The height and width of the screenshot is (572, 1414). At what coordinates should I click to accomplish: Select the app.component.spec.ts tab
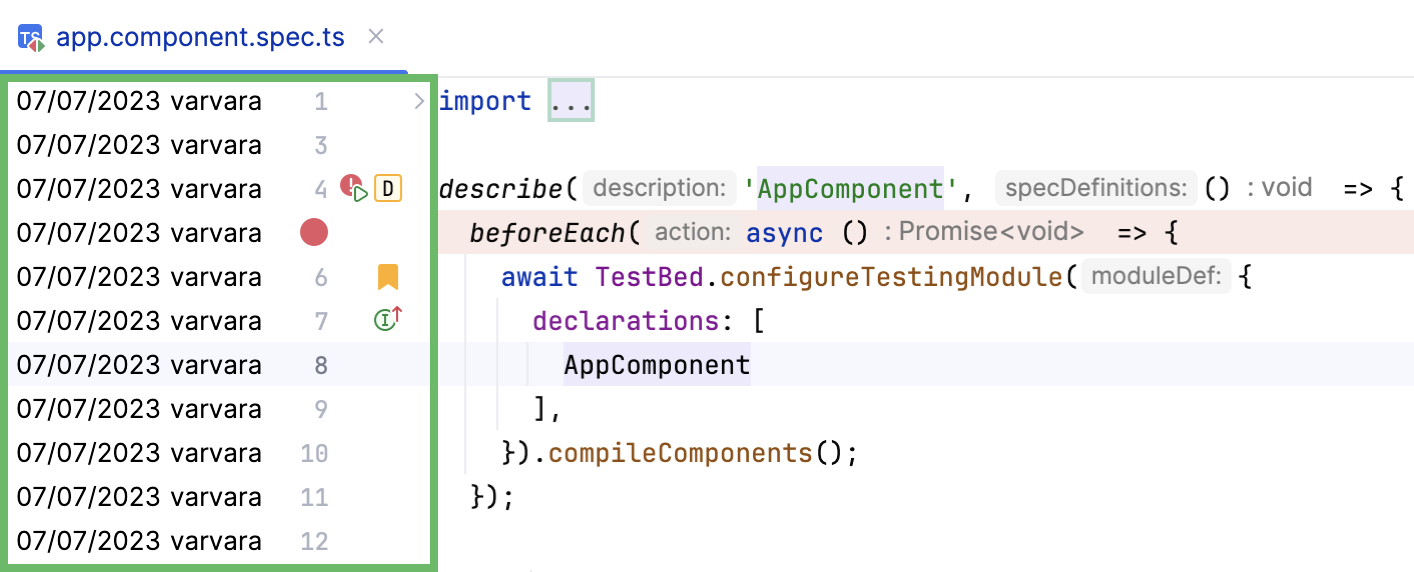tap(200, 38)
